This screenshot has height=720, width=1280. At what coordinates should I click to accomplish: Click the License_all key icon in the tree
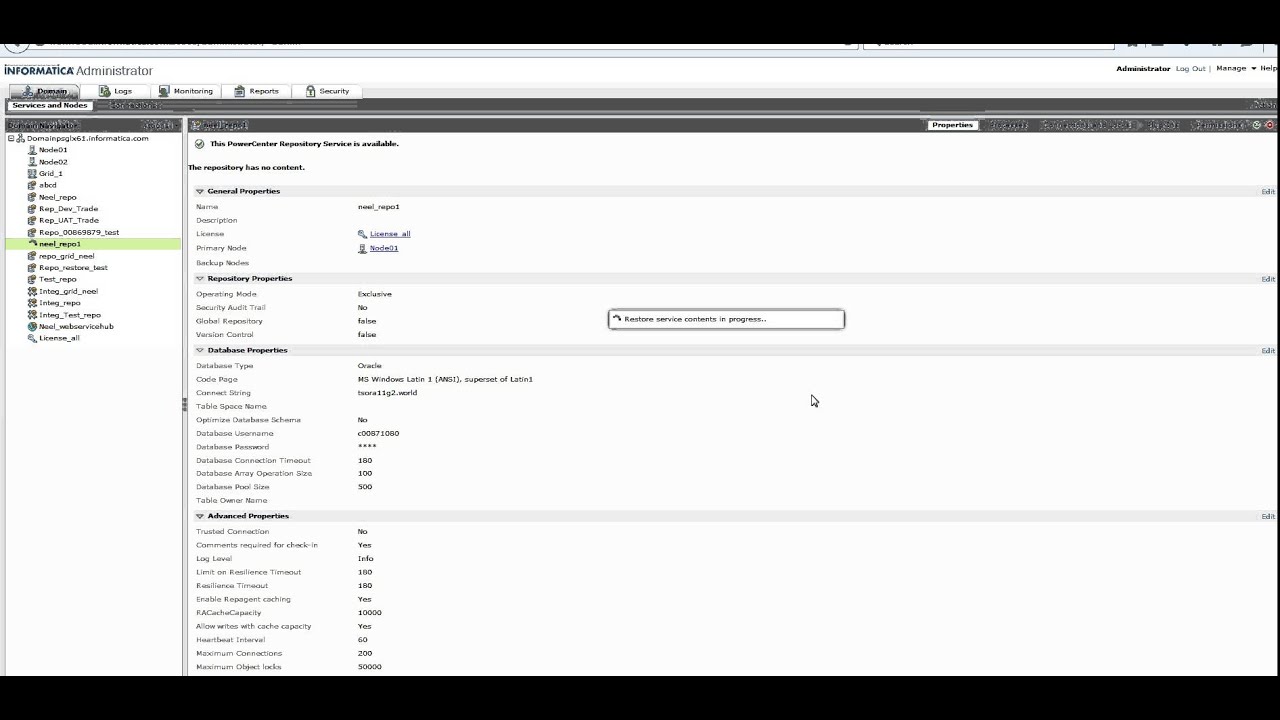click(x=32, y=338)
